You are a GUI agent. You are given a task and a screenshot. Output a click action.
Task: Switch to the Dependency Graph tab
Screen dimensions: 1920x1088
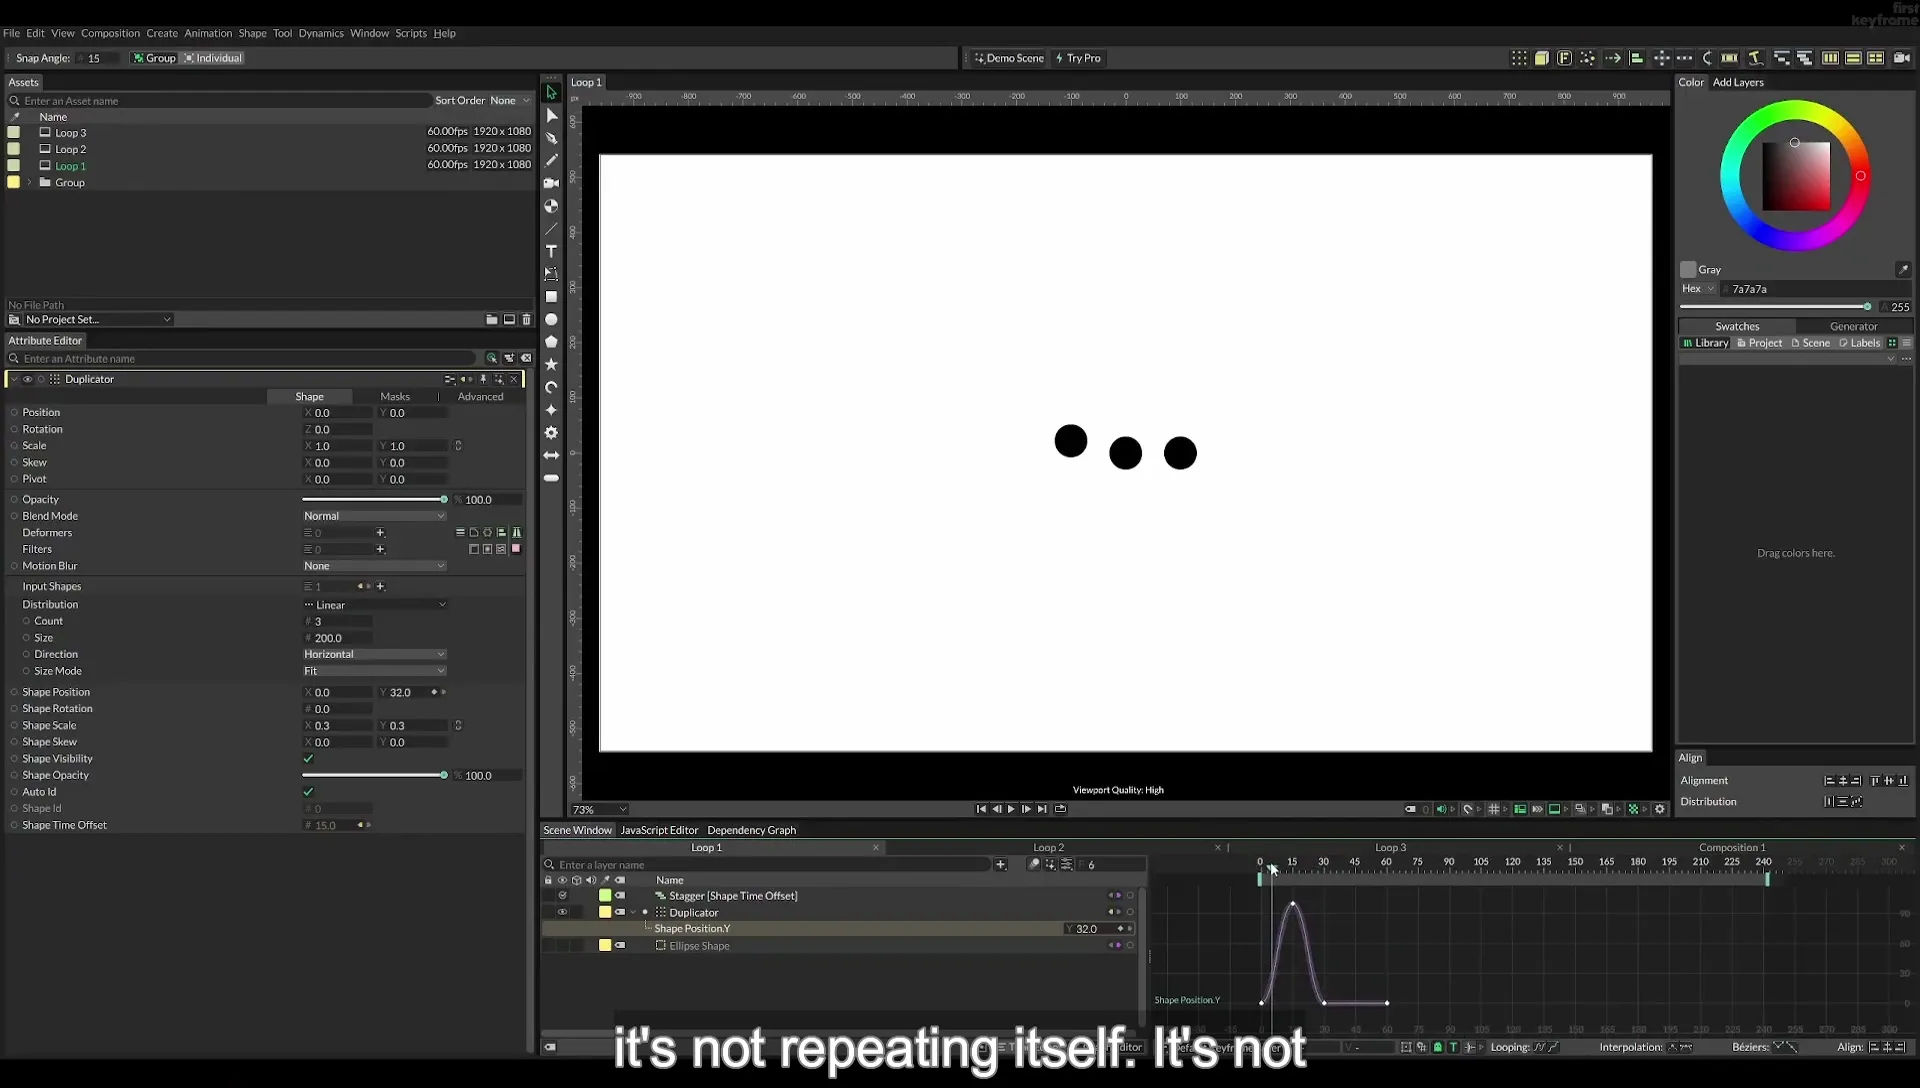(x=751, y=830)
